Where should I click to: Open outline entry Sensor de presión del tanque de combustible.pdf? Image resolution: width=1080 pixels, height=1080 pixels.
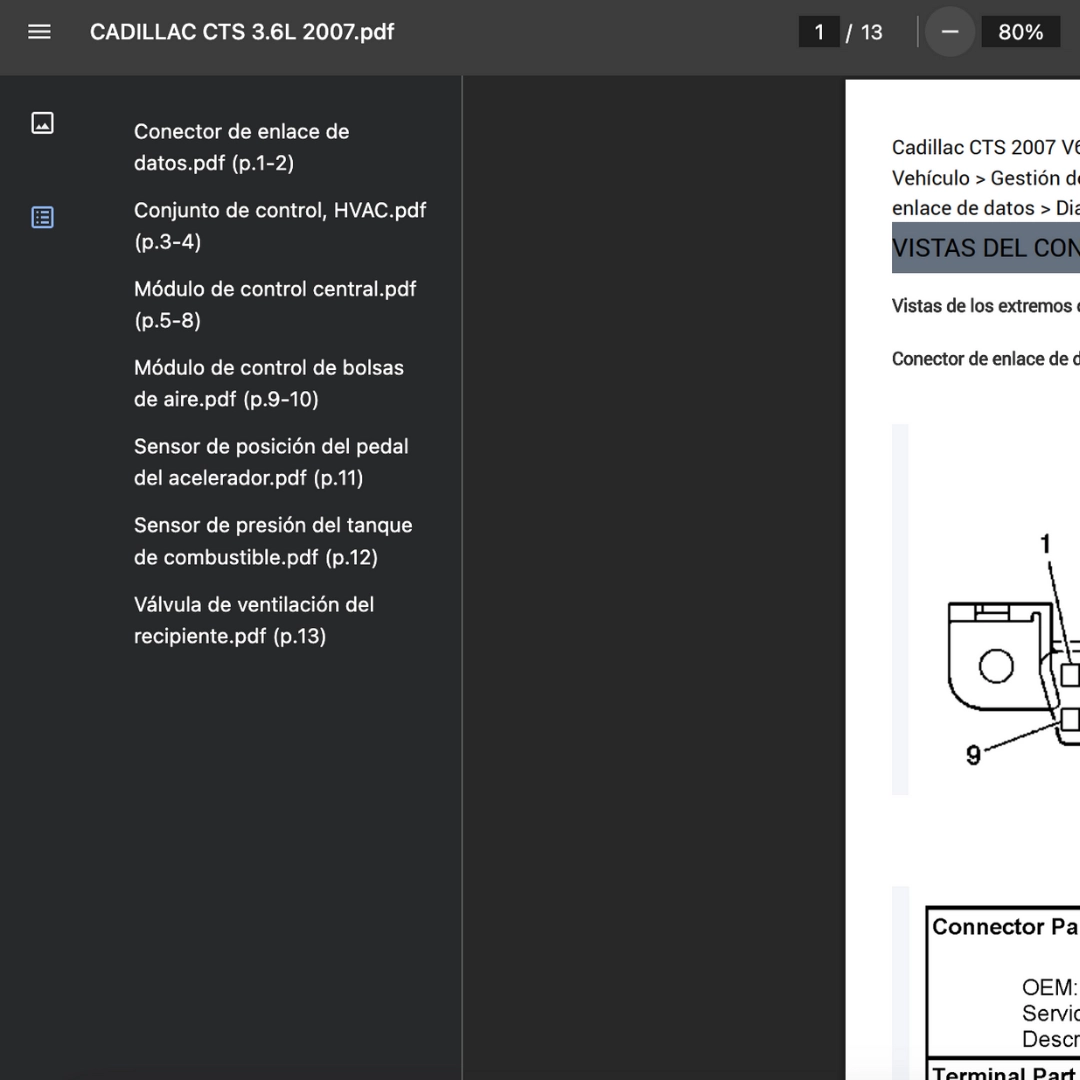(x=273, y=541)
